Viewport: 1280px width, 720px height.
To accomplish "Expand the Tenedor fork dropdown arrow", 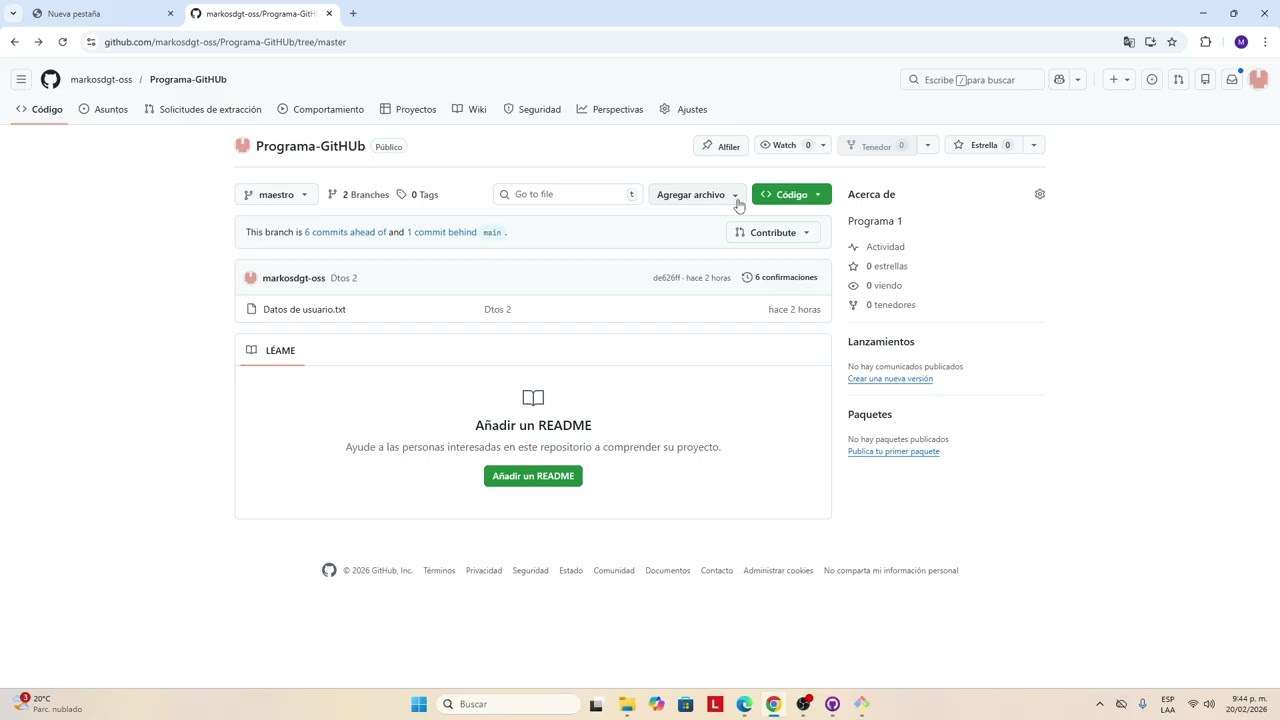I will [927, 145].
